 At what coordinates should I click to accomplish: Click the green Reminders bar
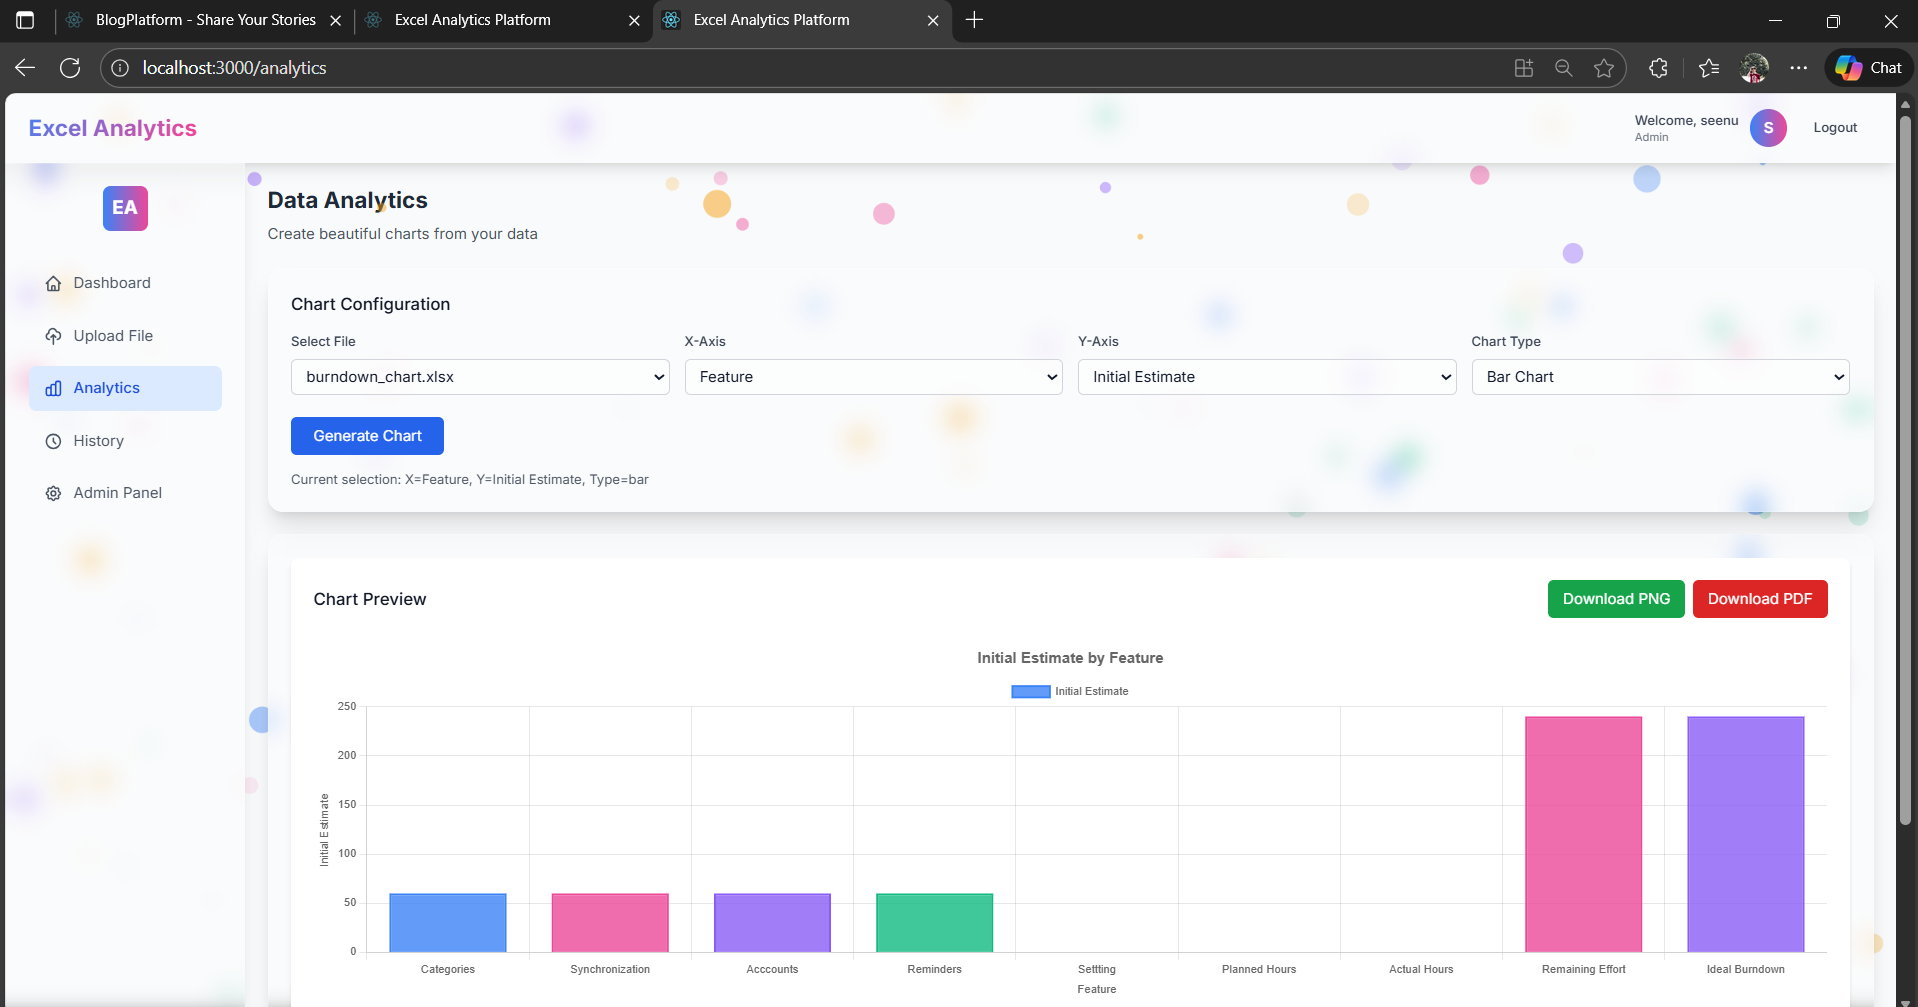935,922
